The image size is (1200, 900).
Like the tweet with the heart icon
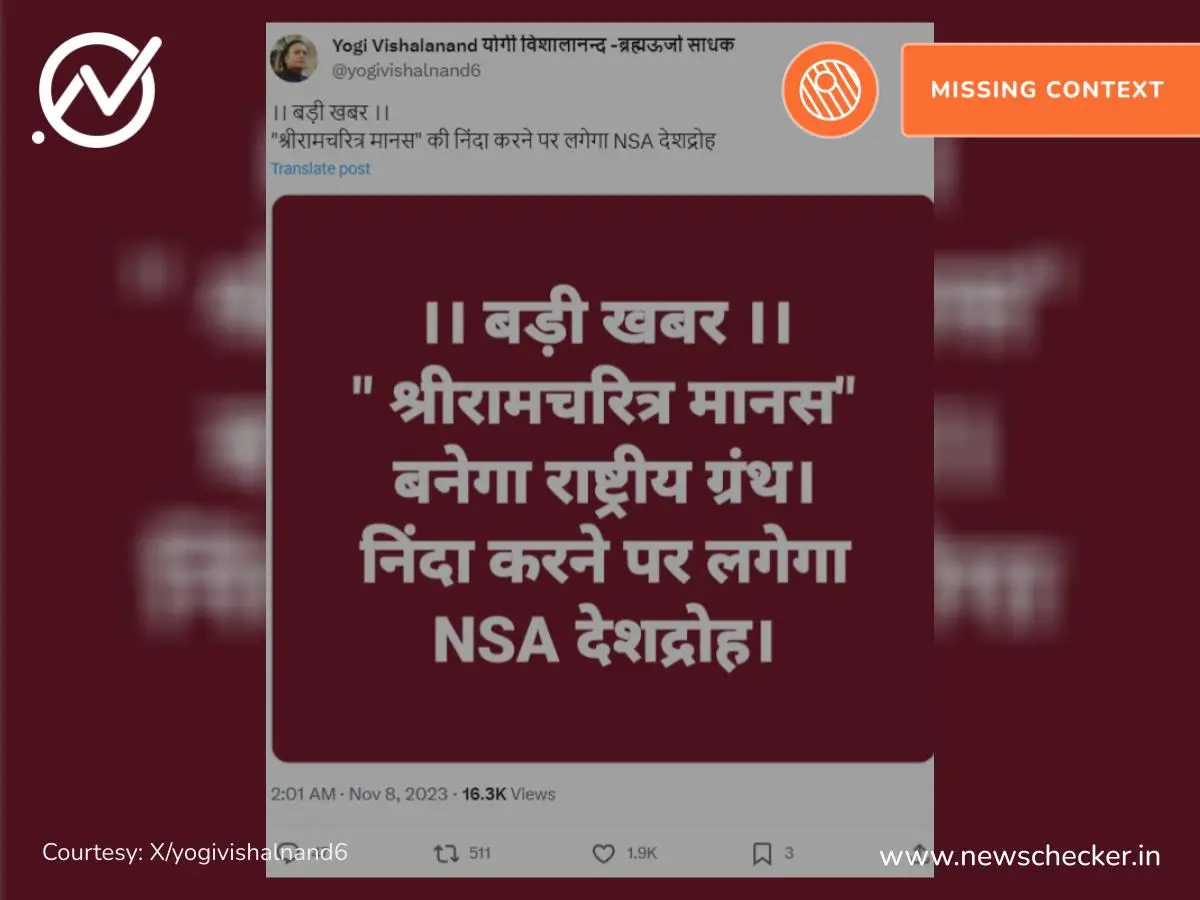tap(603, 853)
